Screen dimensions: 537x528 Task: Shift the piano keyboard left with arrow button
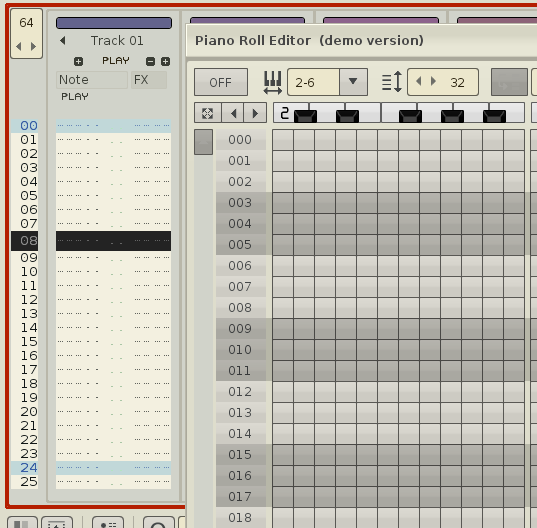(x=233, y=113)
